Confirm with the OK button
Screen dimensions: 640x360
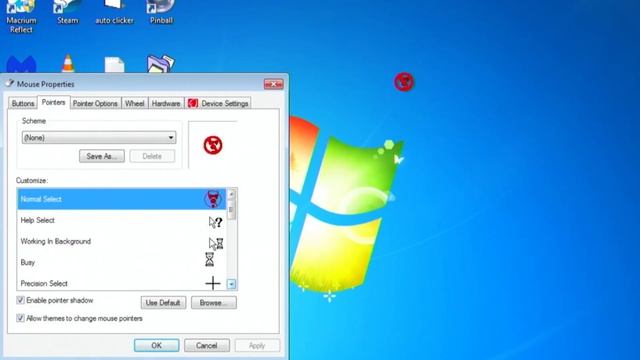tap(156, 345)
